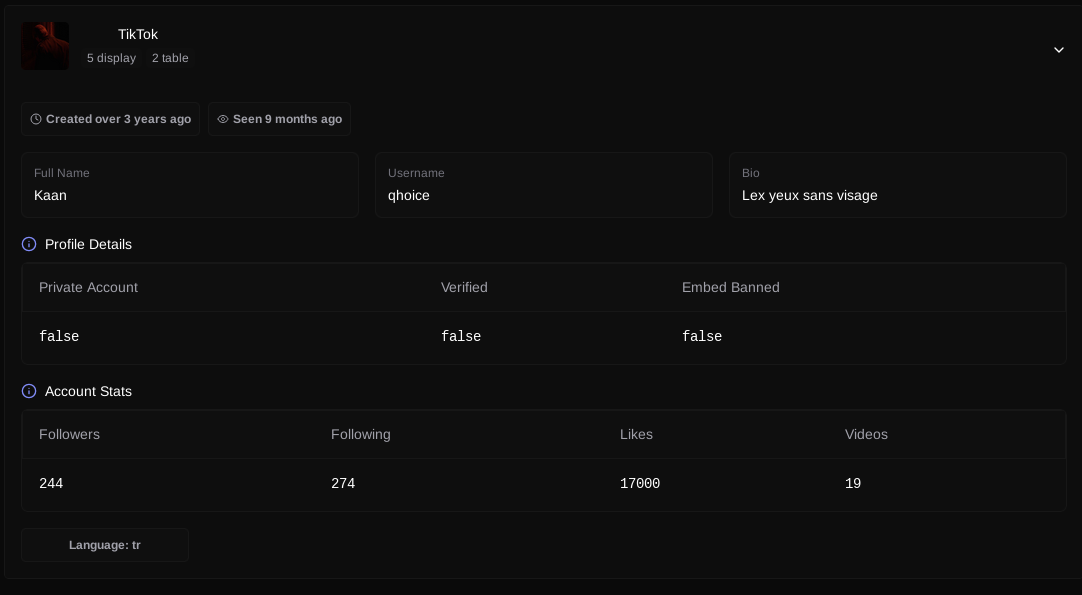Click the Likes value 17000
This screenshot has width=1082, height=595.
point(640,484)
